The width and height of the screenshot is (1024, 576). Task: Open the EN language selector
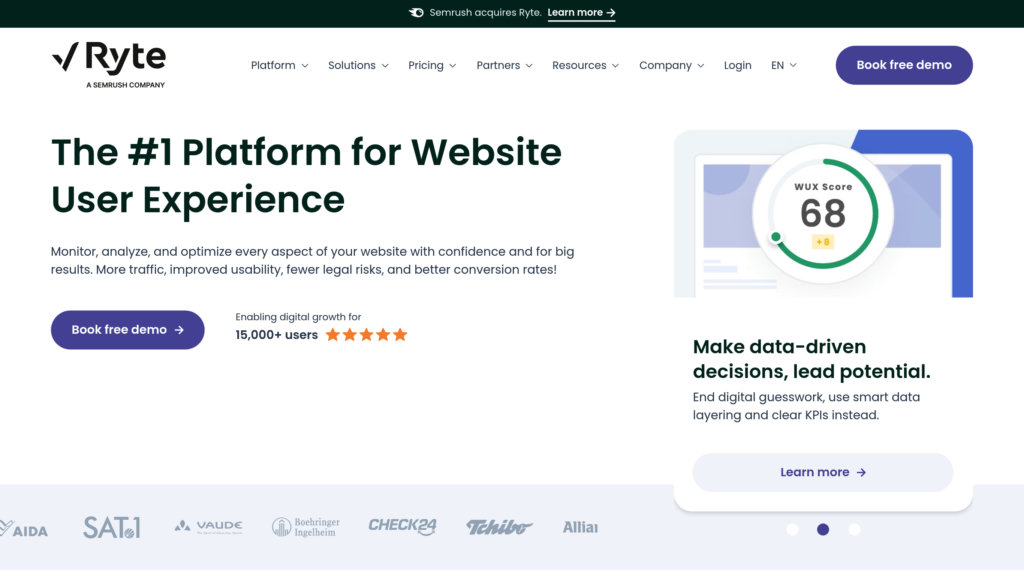tap(784, 65)
